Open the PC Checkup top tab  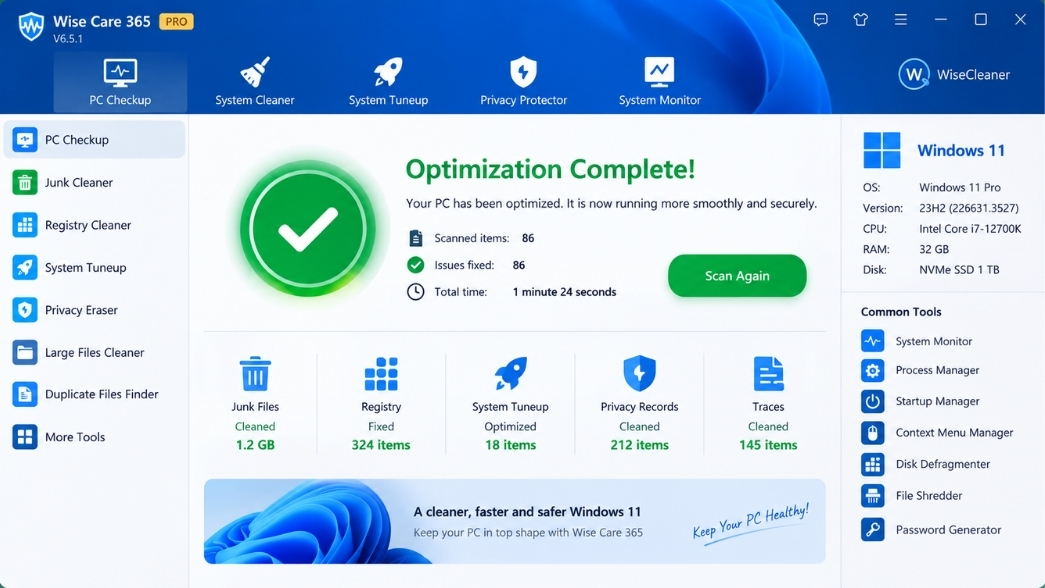[x=120, y=82]
